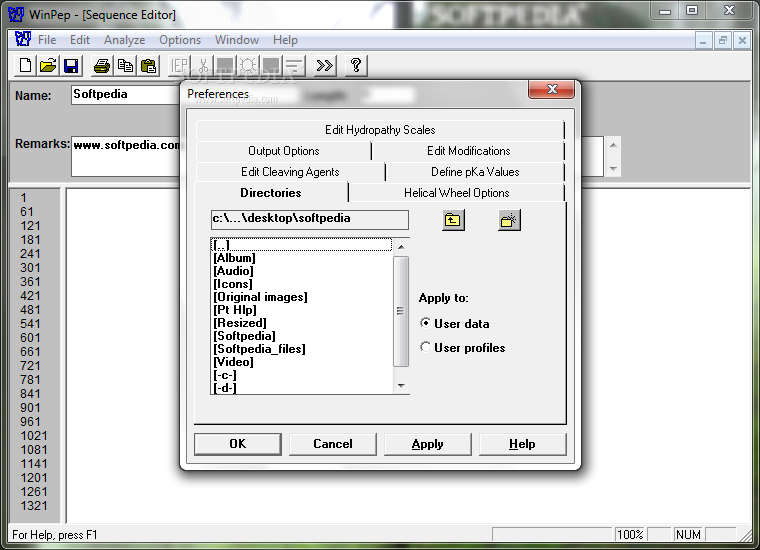The image size is (760, 550).
Task: Select the [Softpedia] folder entry
Action: click(x=302, y=336)
